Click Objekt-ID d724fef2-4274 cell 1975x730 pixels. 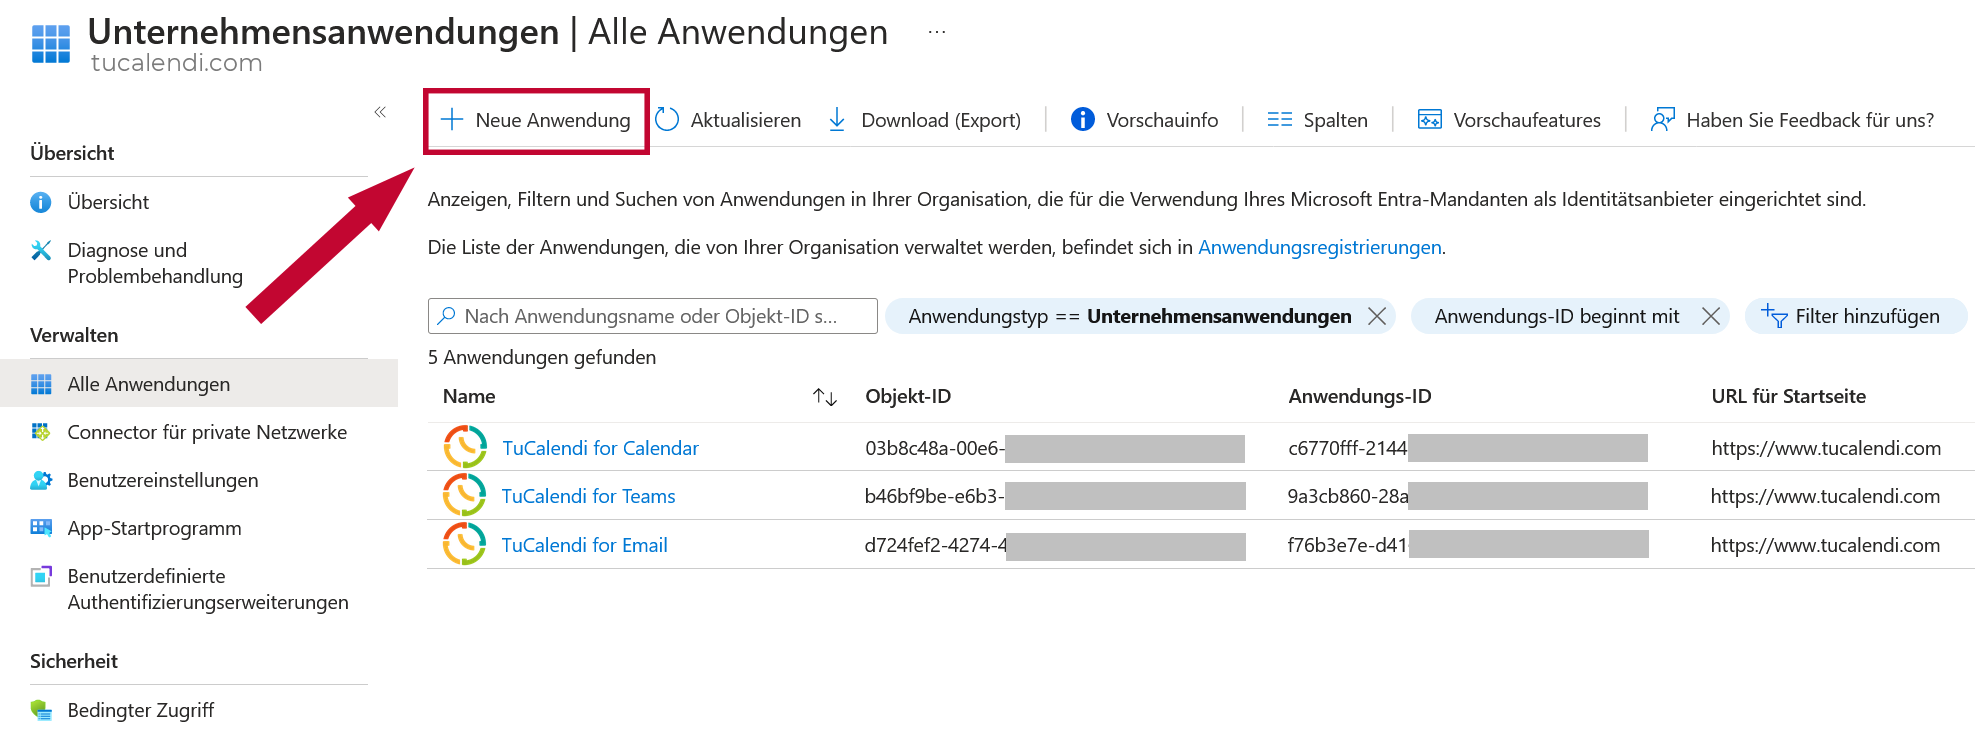tap(1055, 545)
